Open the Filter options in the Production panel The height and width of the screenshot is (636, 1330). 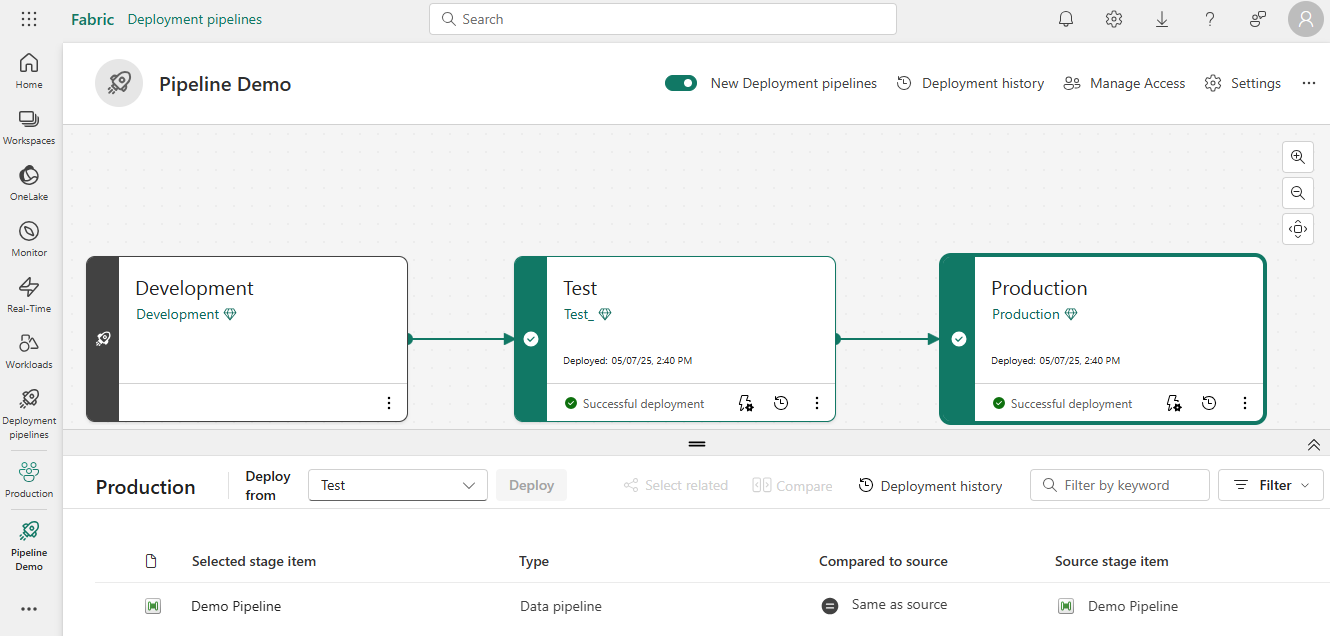[x=1270, y=485]
